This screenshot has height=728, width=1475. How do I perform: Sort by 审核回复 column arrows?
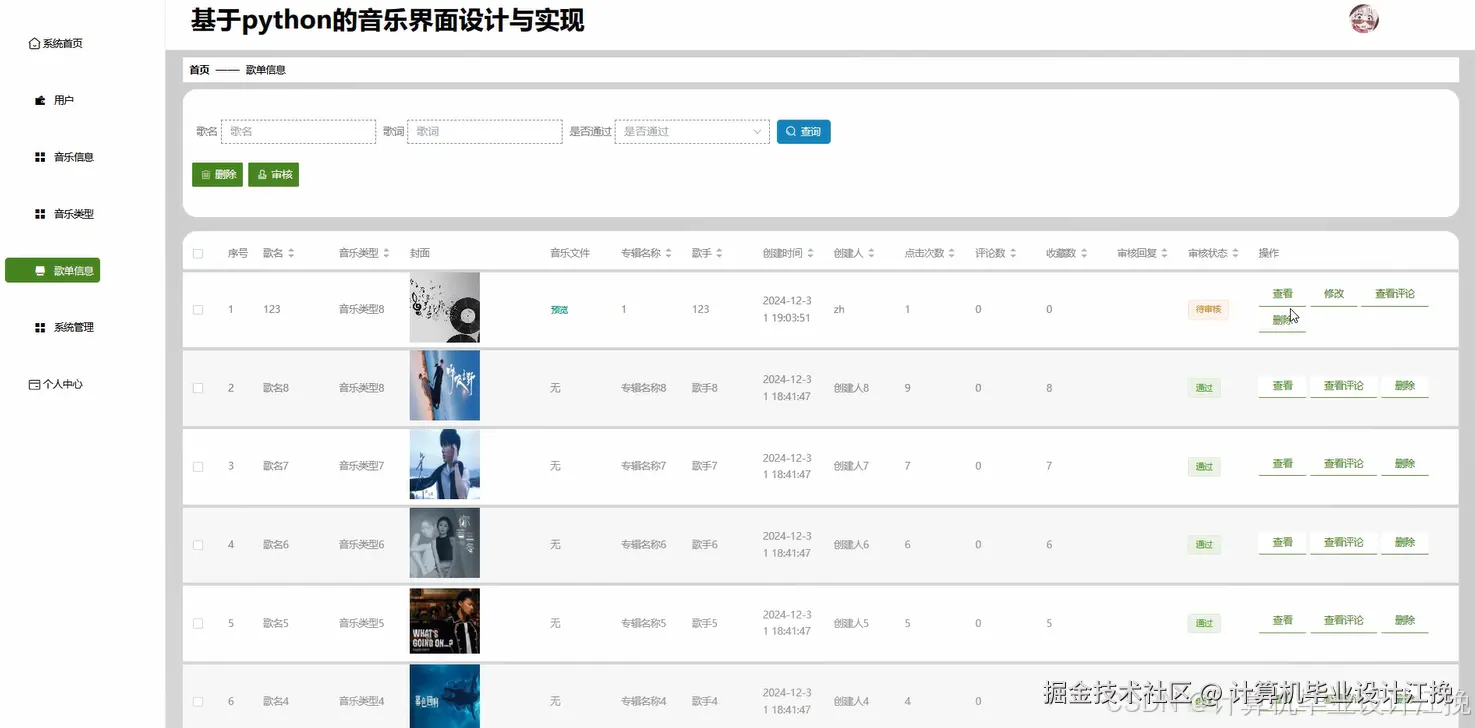coord(1166,254)
